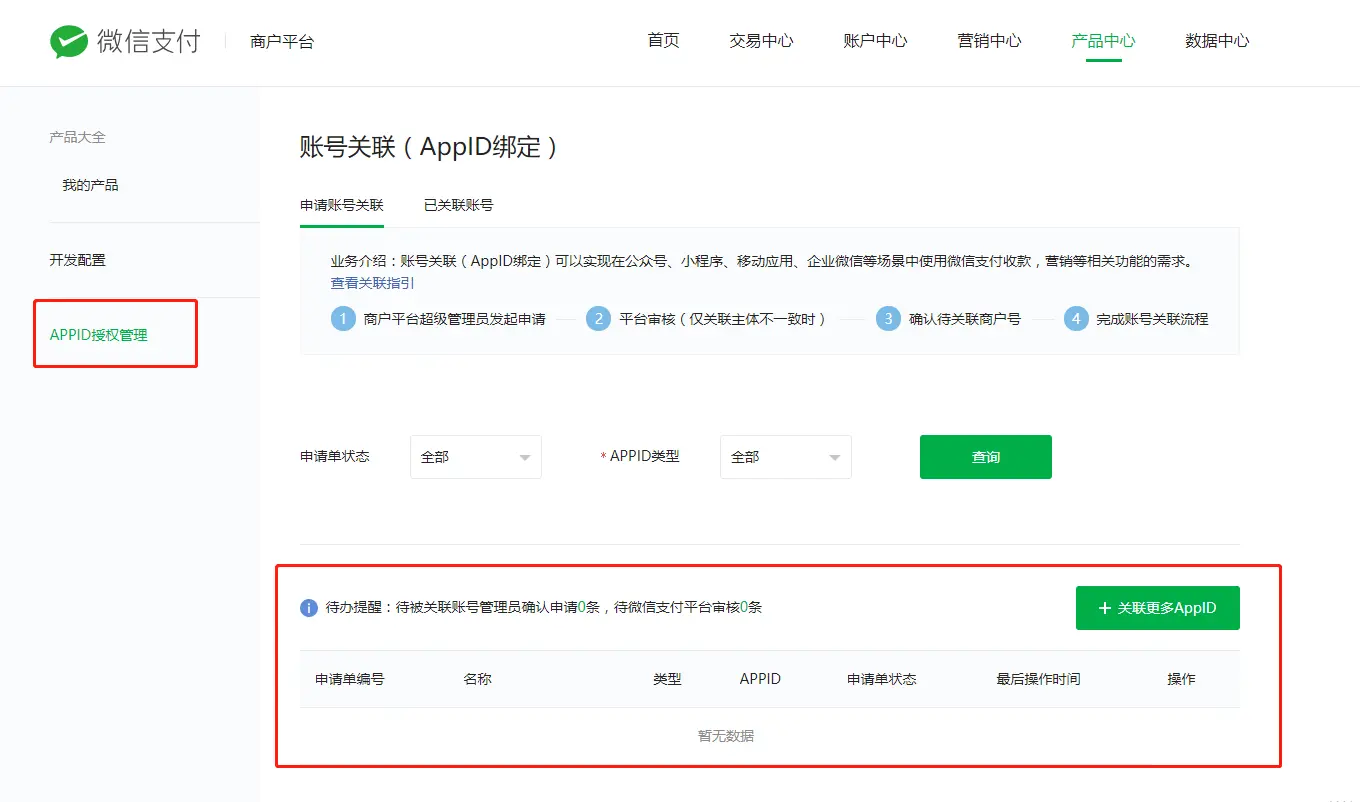Click the step text 商户平台超级管理员发起申请
1360x802 pixels.
pos(455,319)
